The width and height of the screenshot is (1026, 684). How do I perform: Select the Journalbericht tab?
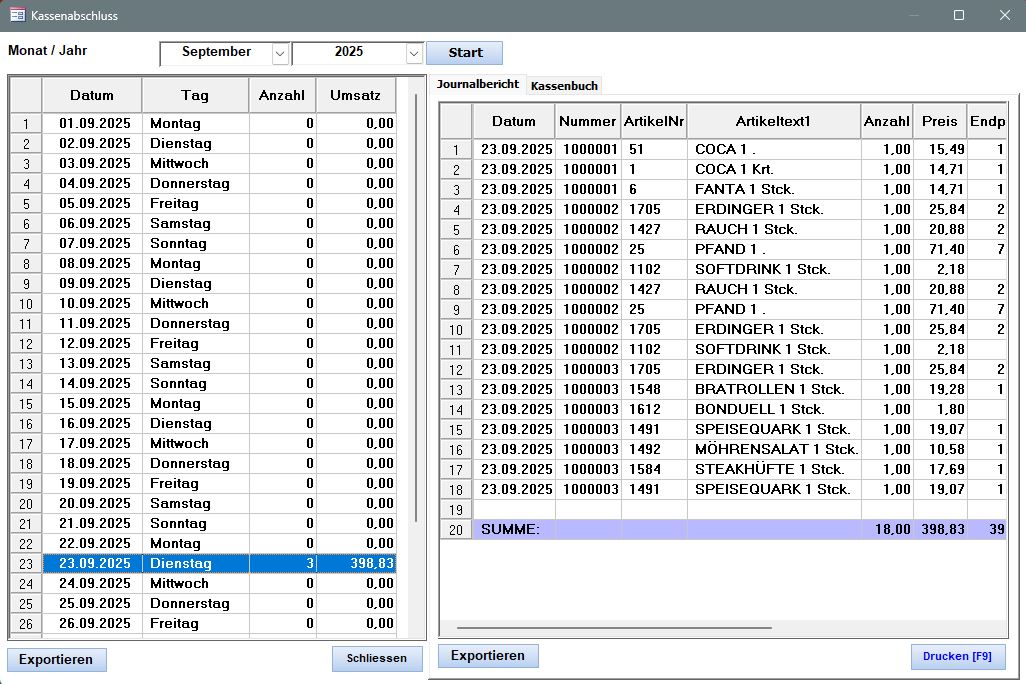point(478,85)
